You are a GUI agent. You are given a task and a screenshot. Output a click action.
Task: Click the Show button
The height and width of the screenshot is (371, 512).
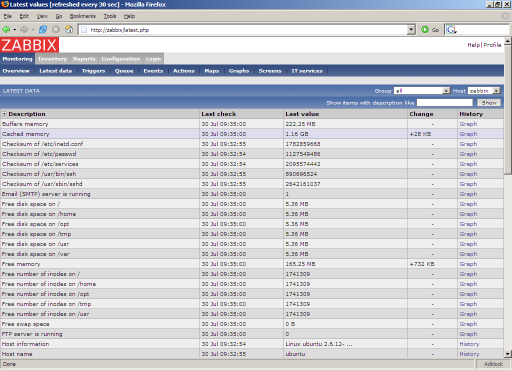coord(489,103)
